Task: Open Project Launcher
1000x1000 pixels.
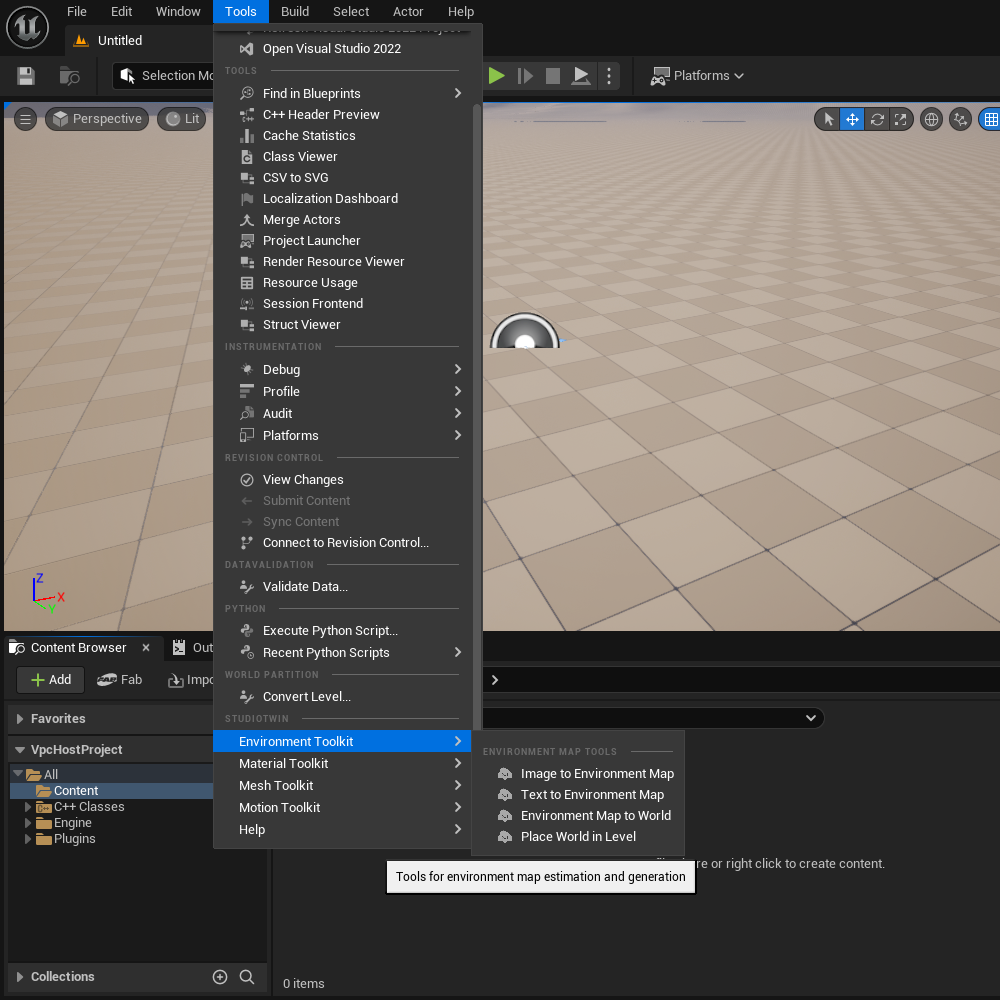Action: (343, 240)
